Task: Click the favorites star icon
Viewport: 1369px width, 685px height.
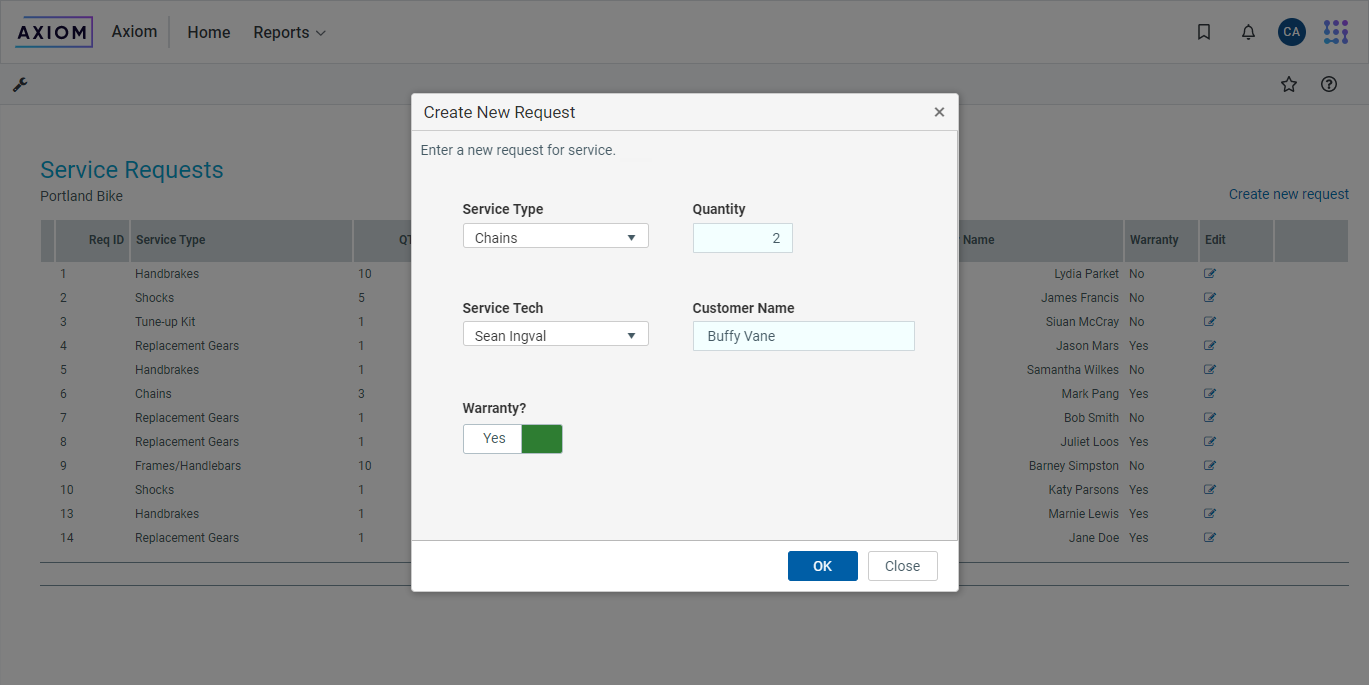Action: click(x=1289, y=85)
